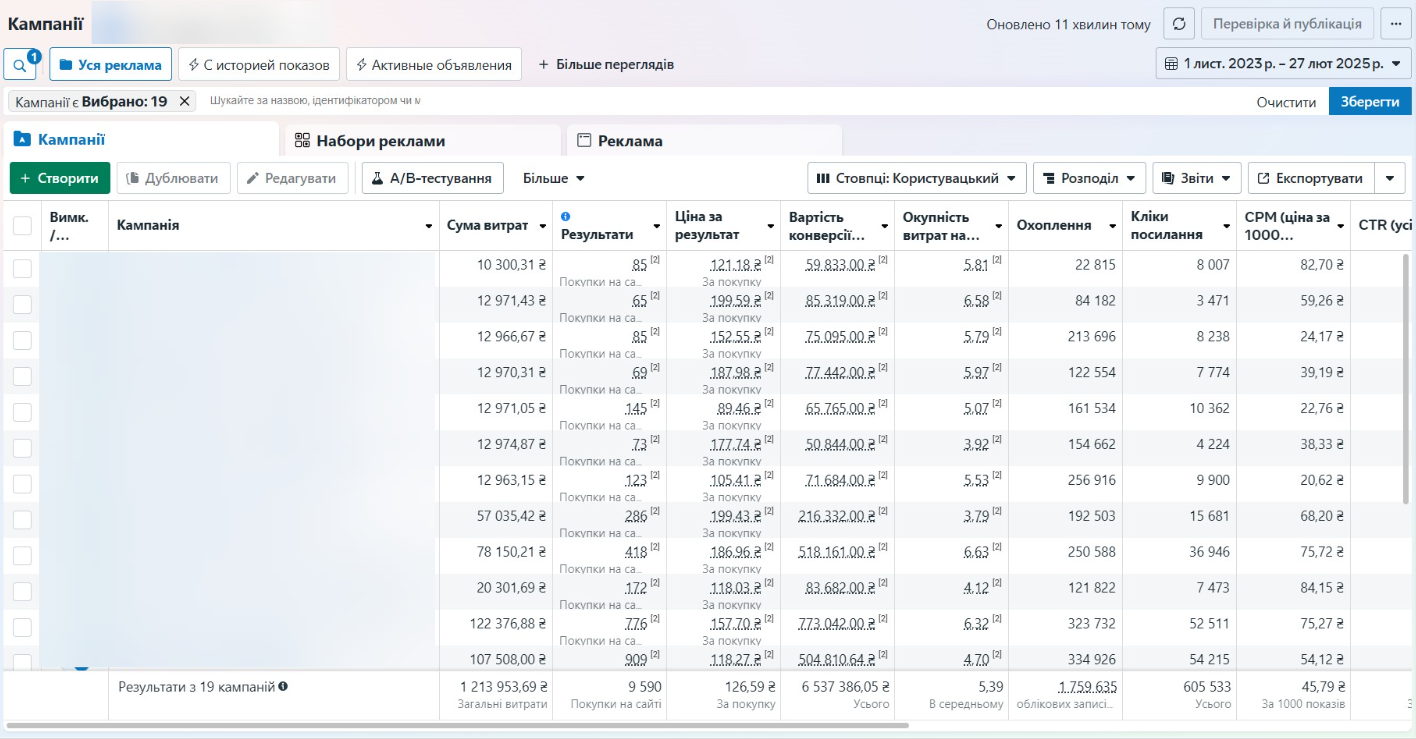The height and width of the screenshot is (739, 1416).
Task: Open the 'Звіти' dropdown
Action: [x=1197, y=178]
